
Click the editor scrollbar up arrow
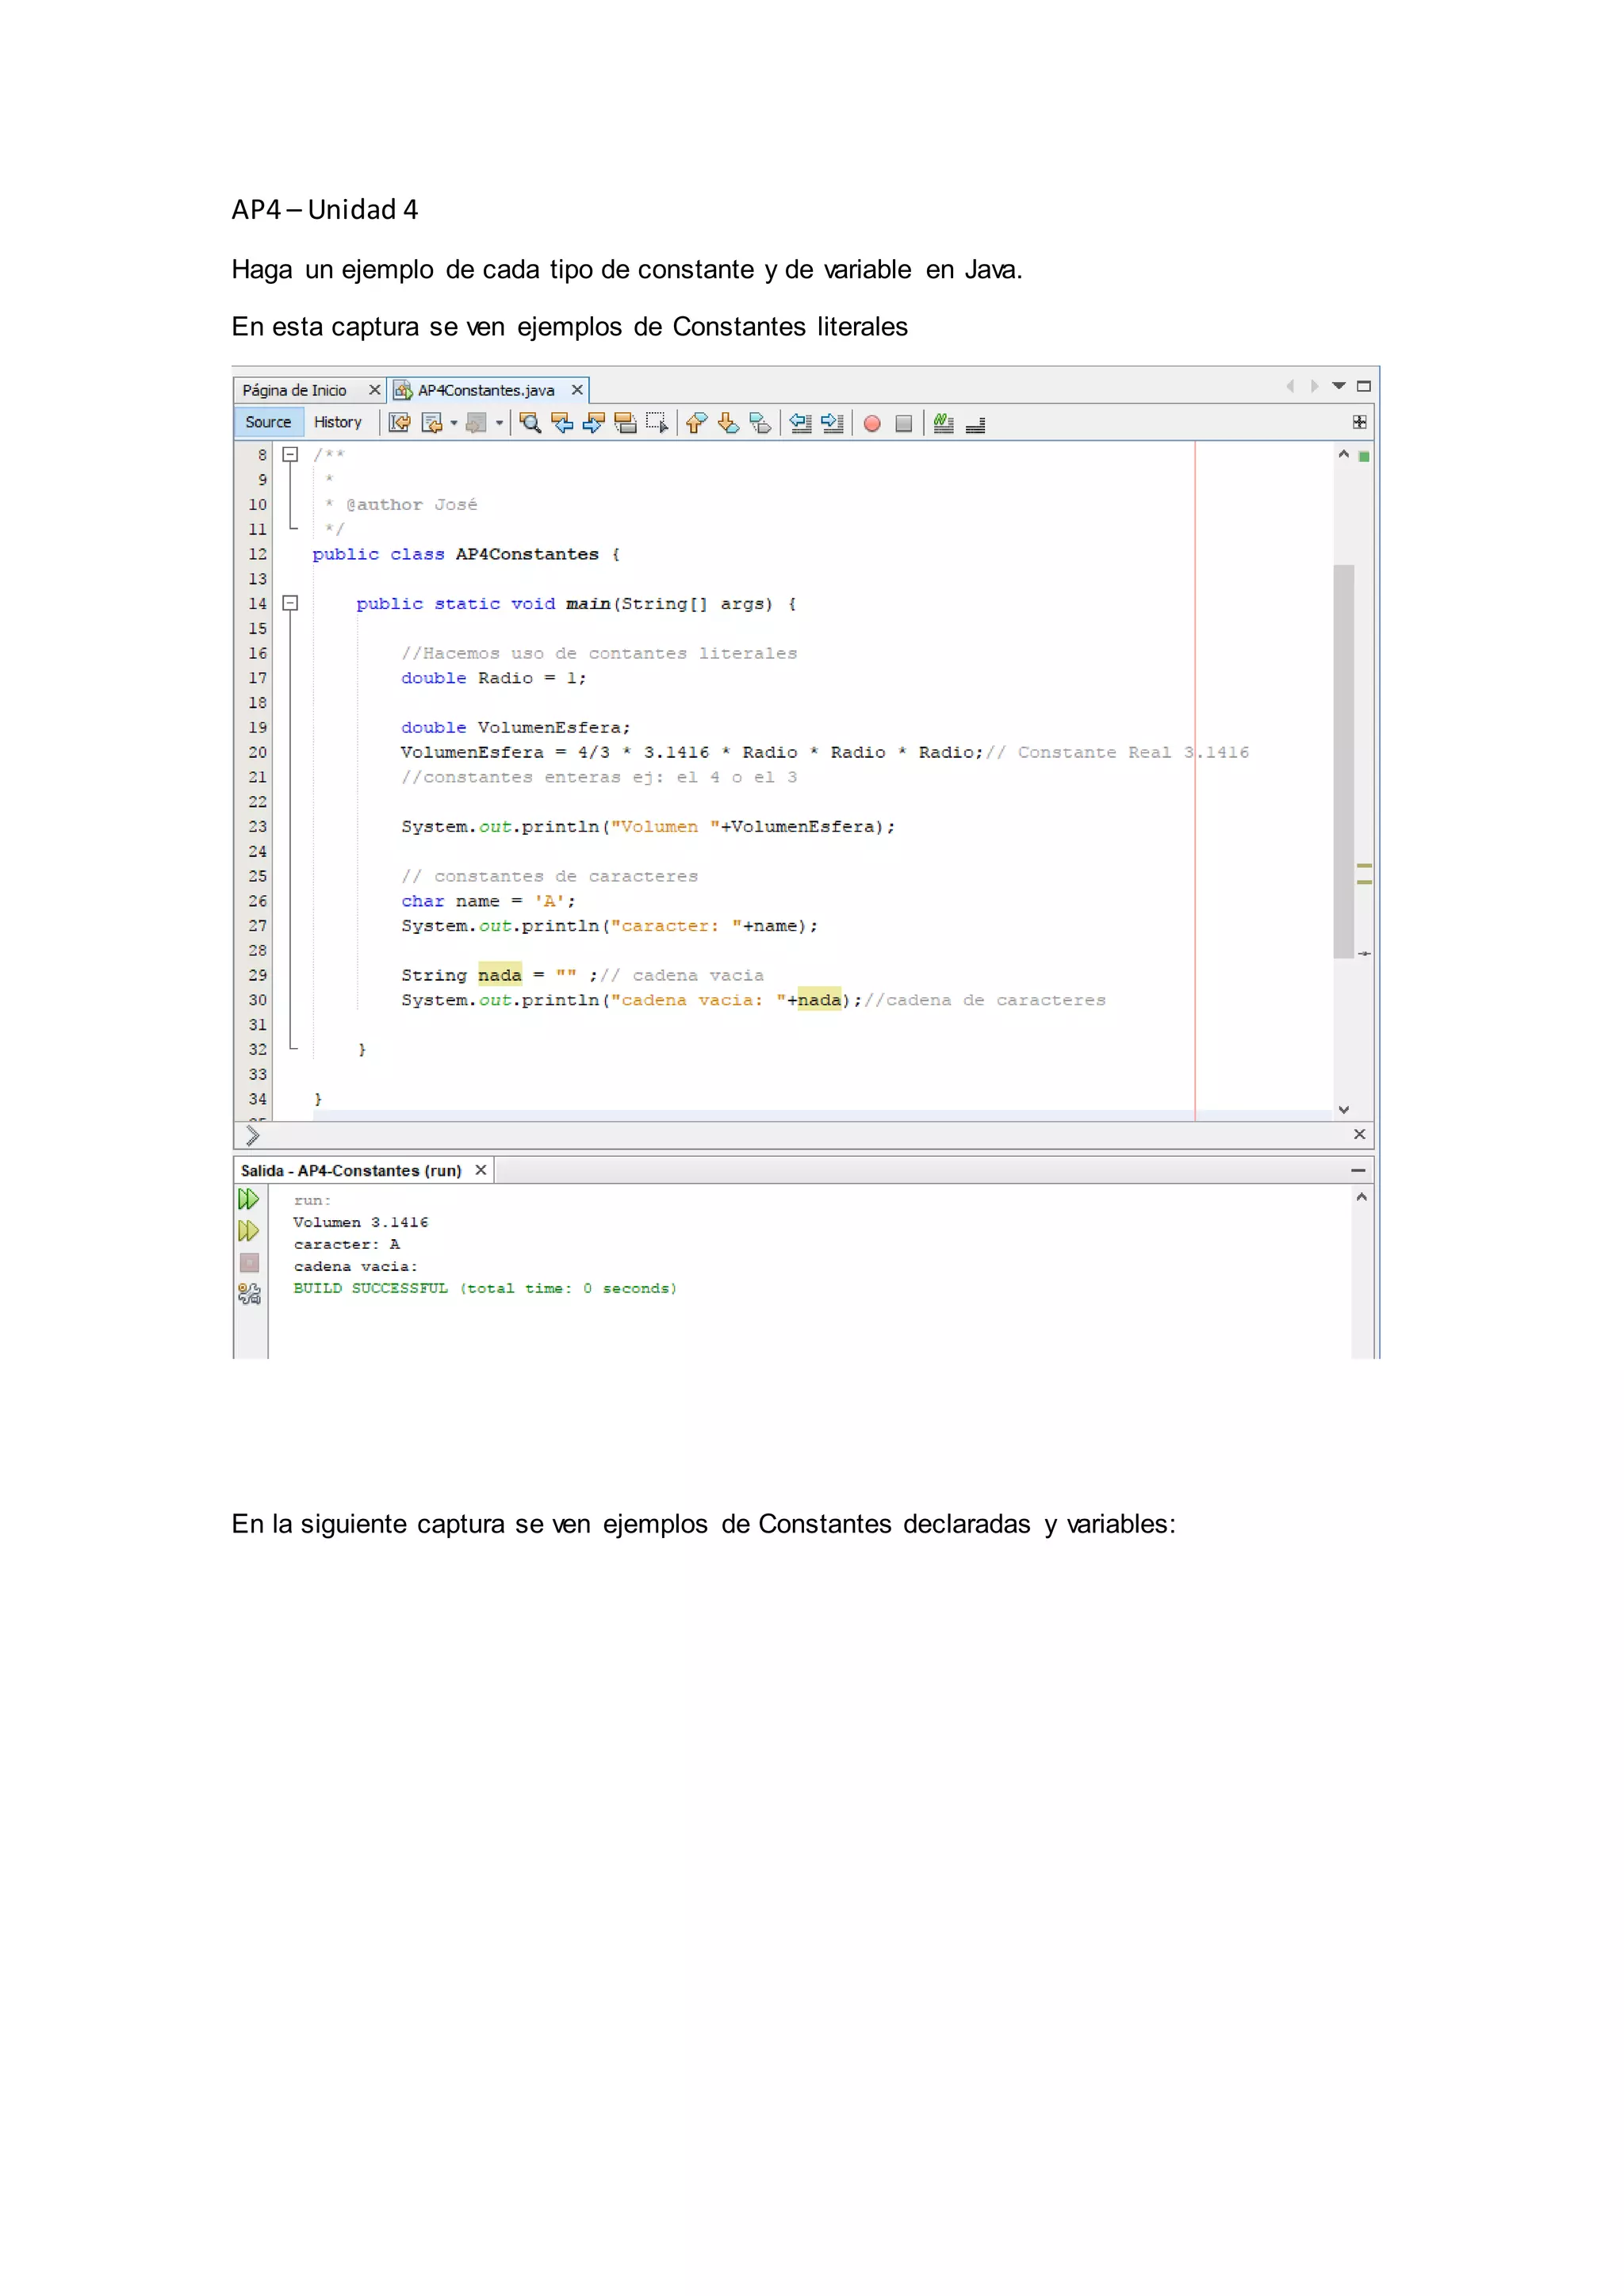pos(1344,454)
